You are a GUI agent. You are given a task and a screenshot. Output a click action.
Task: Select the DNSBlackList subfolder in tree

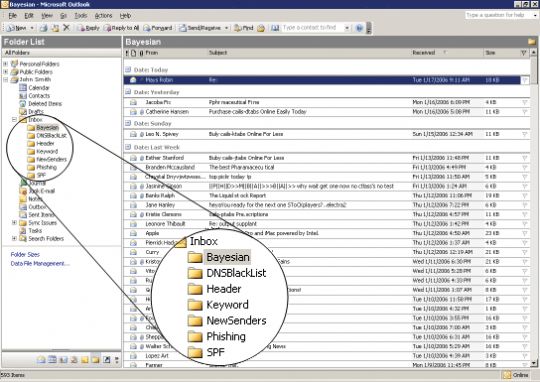tap(47, 135)
